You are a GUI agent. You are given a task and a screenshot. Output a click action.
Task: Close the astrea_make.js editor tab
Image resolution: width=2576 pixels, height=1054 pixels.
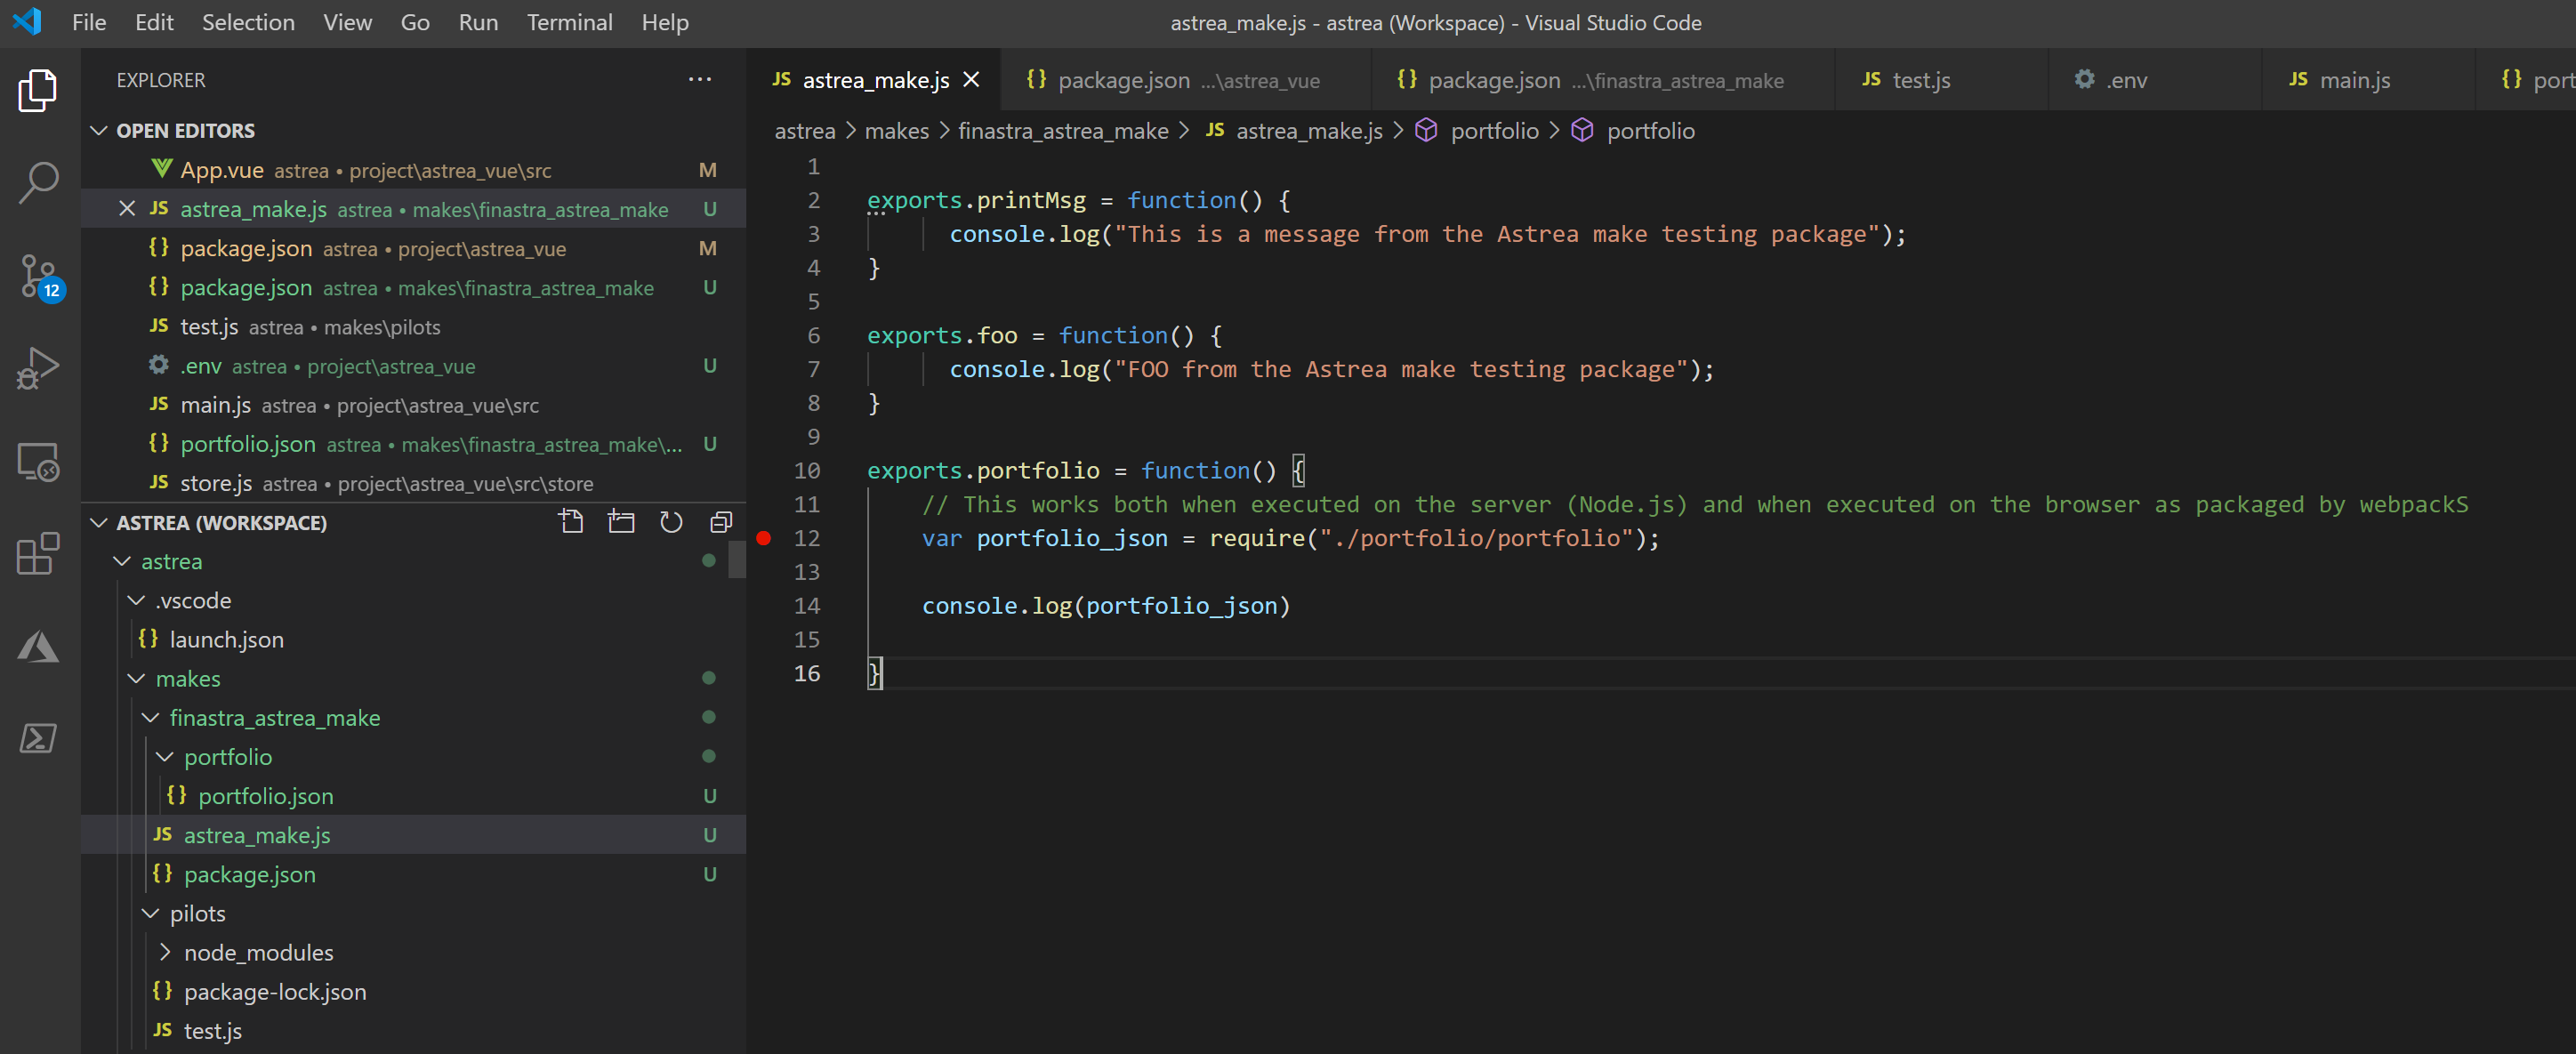pos(971,80)
